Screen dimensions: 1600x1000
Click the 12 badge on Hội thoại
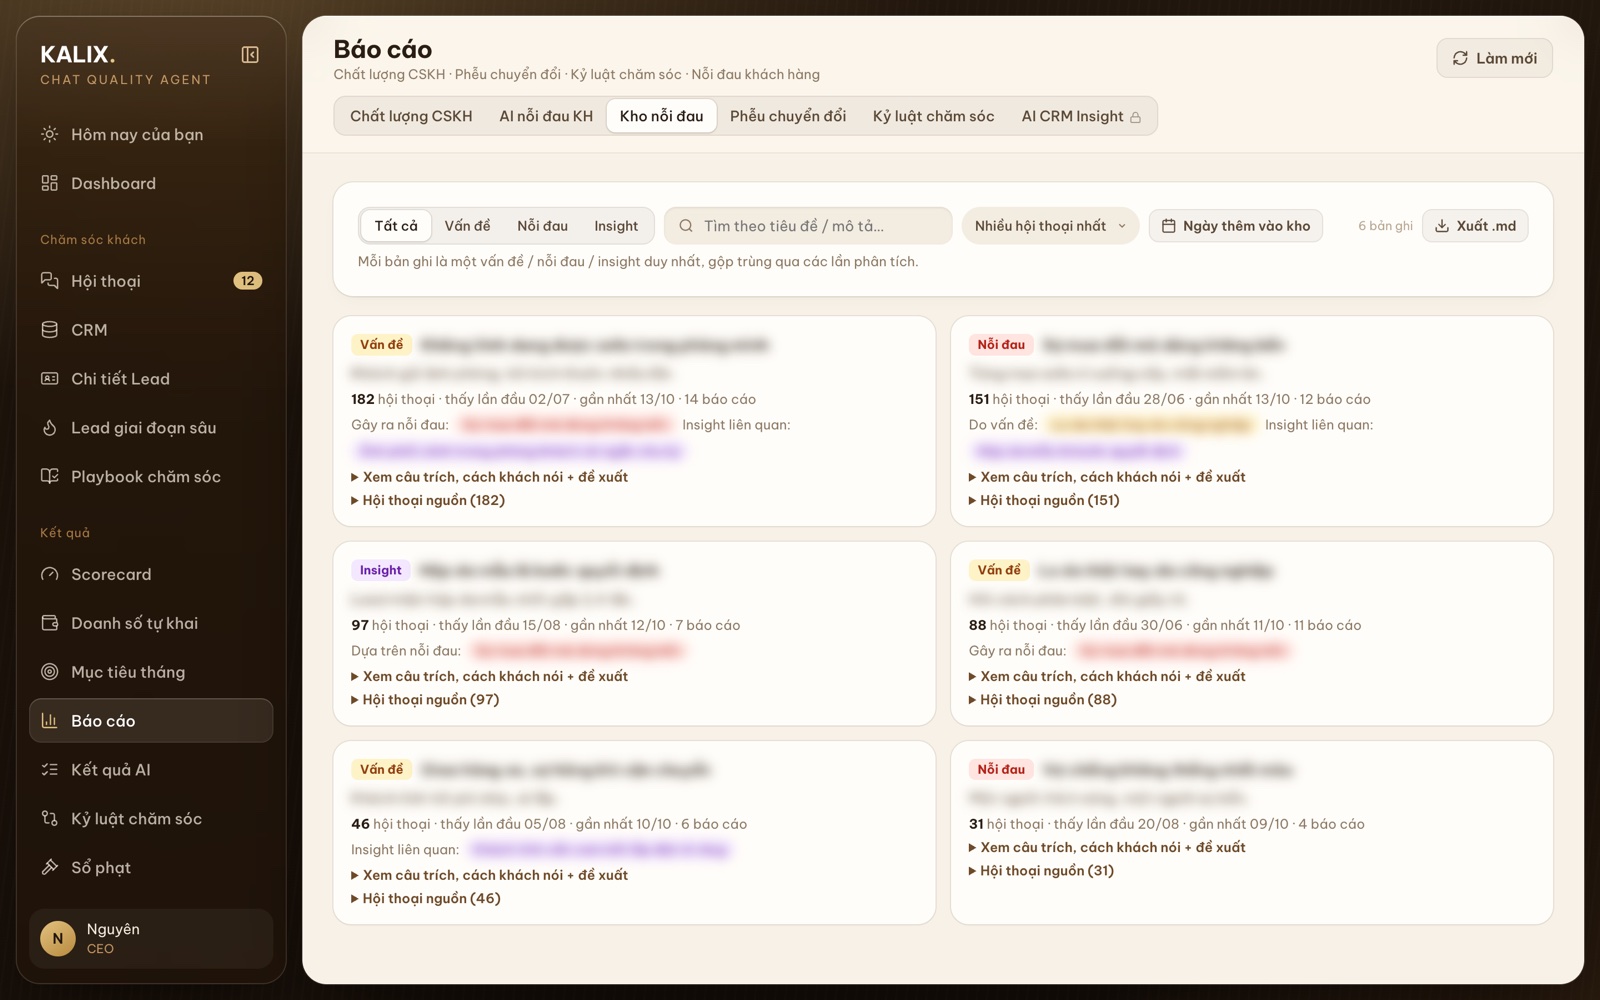pos(247,281)
